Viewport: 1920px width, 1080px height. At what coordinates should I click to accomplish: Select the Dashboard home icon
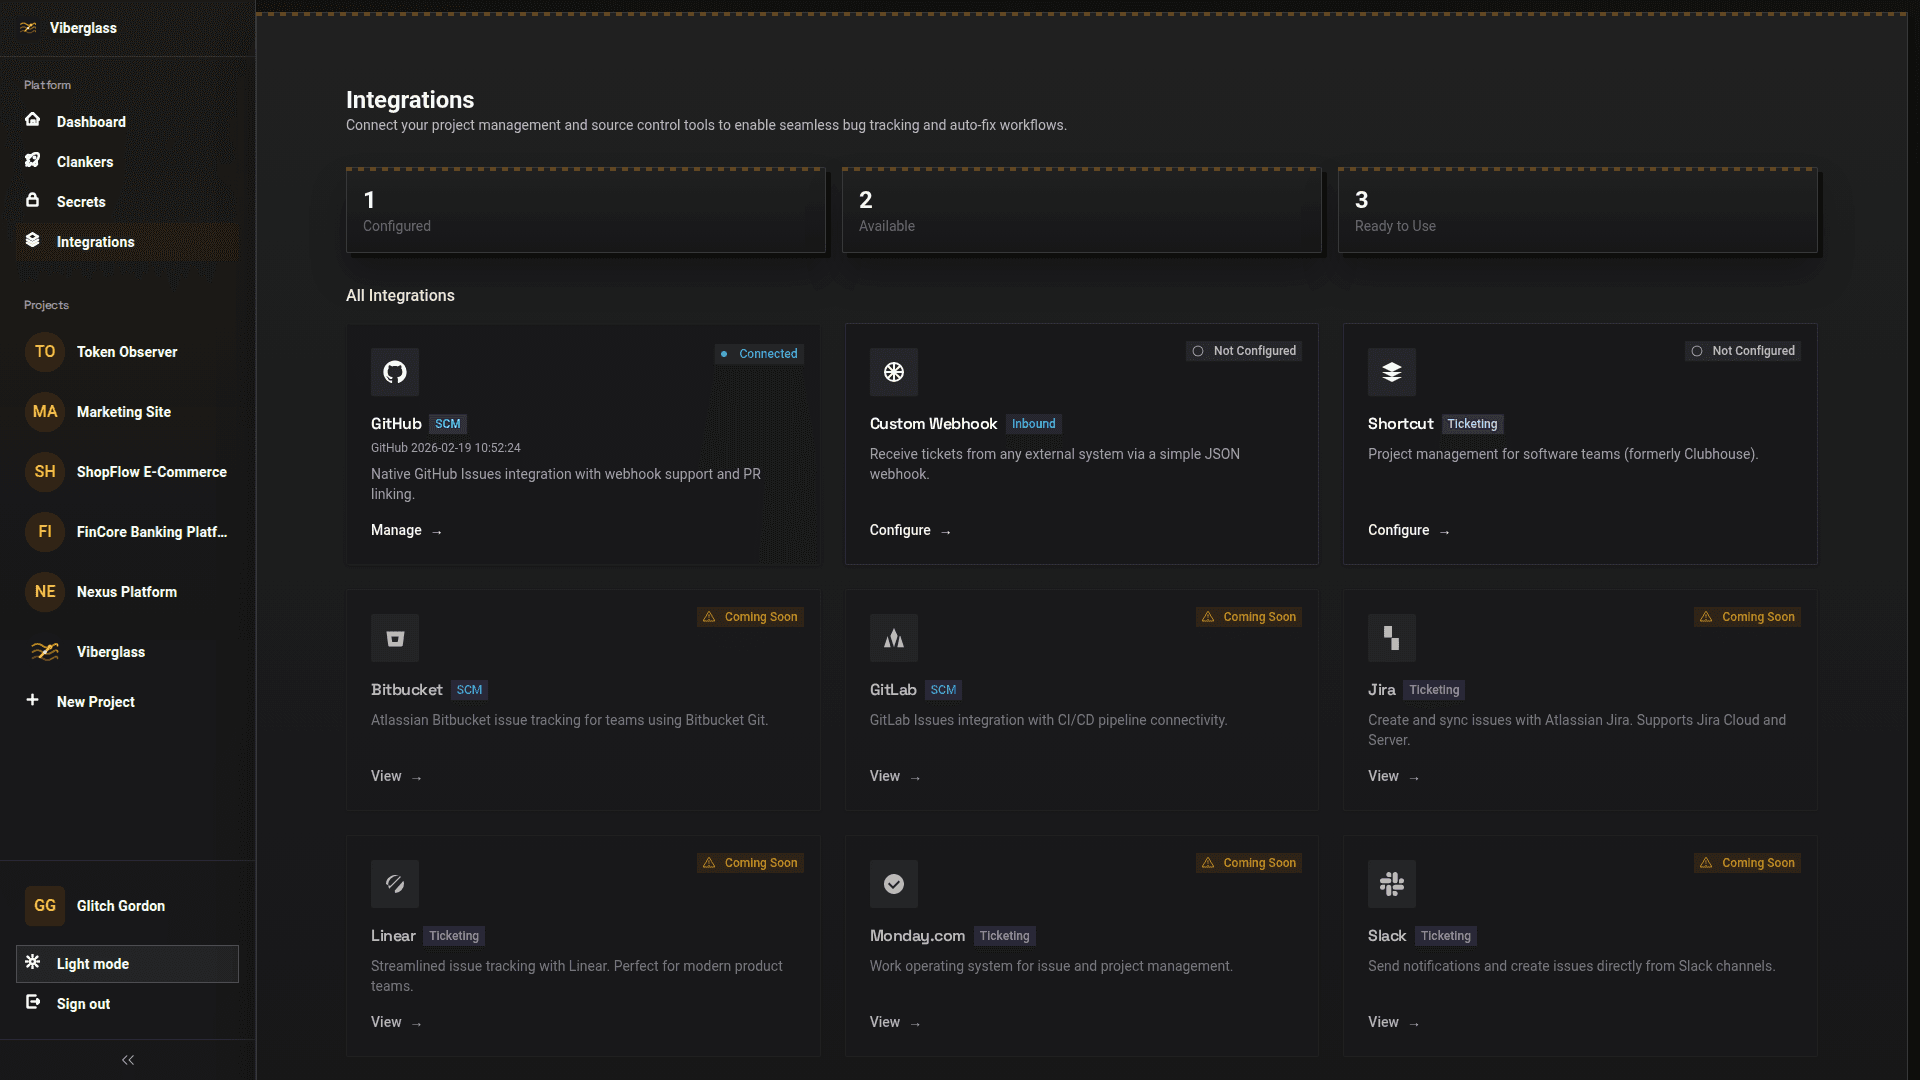click(x=33, y=120)
